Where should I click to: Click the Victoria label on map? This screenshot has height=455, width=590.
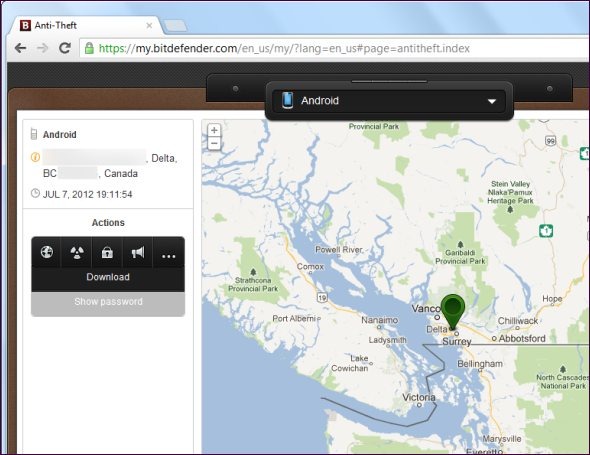pos(419,397)
